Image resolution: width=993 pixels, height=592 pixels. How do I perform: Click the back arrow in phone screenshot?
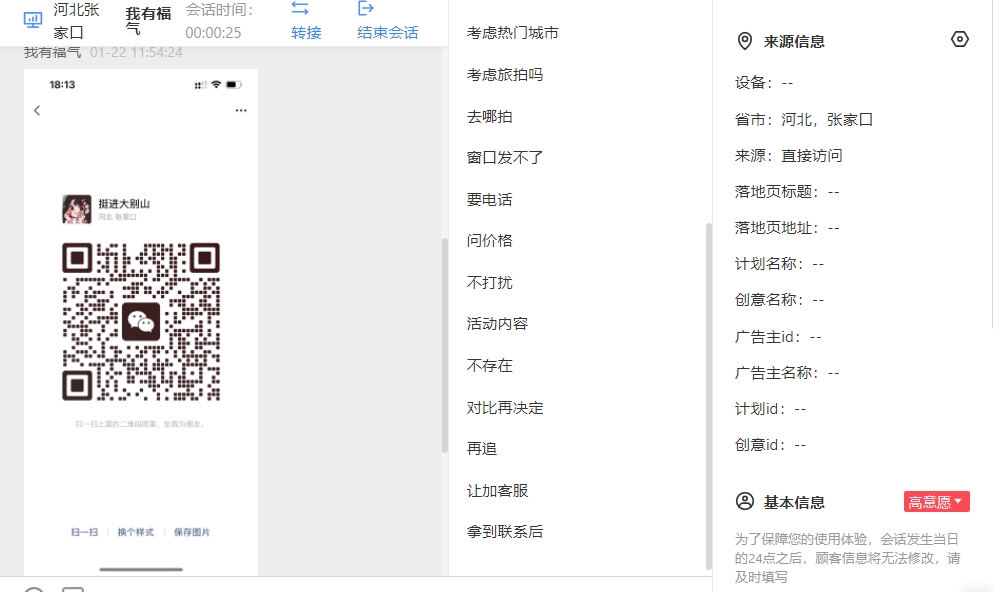pyautogui.click(x=37, y=110)
